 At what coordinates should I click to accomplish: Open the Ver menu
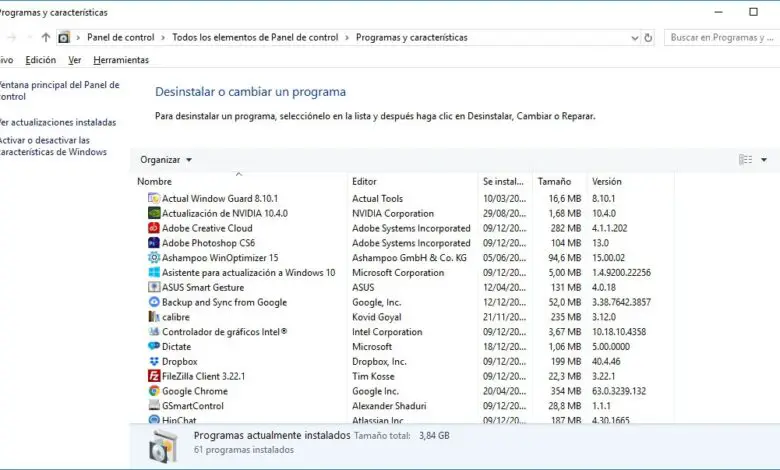tap(75, 60)
